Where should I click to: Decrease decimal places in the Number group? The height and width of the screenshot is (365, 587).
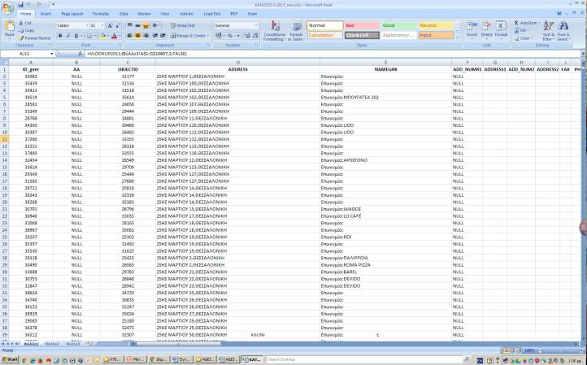255,36
